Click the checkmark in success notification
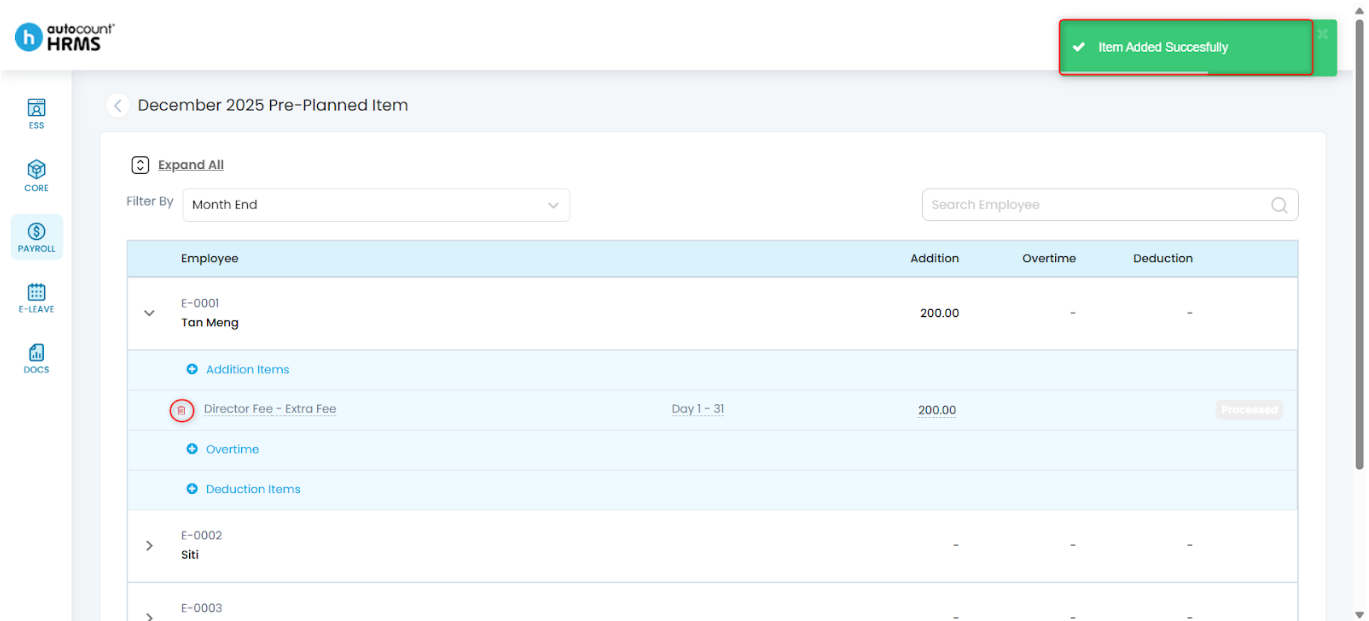1369x621 pixels. point(1078,47)
